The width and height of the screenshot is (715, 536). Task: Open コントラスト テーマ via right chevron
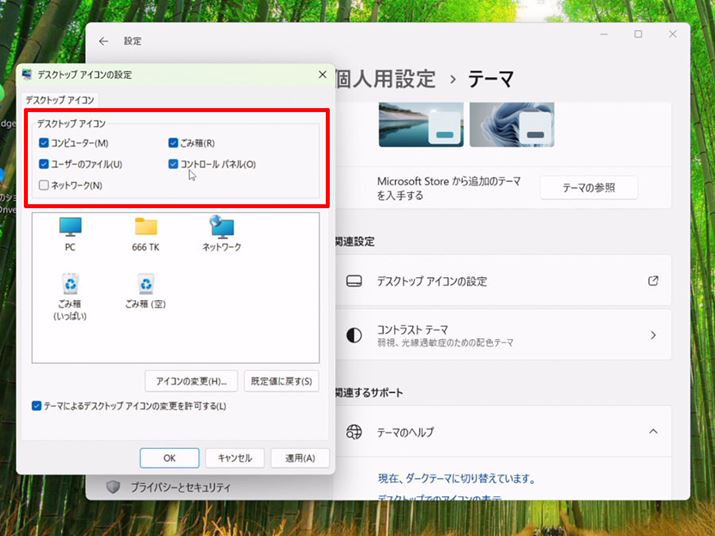653,336
